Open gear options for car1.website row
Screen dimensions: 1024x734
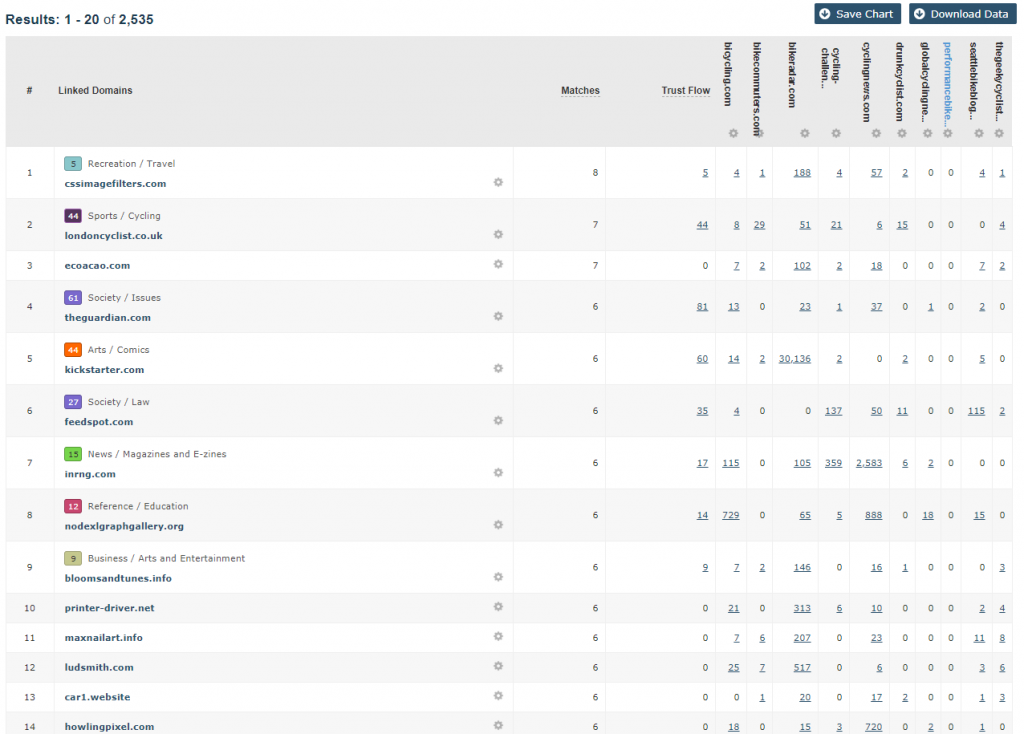[498, 695]
